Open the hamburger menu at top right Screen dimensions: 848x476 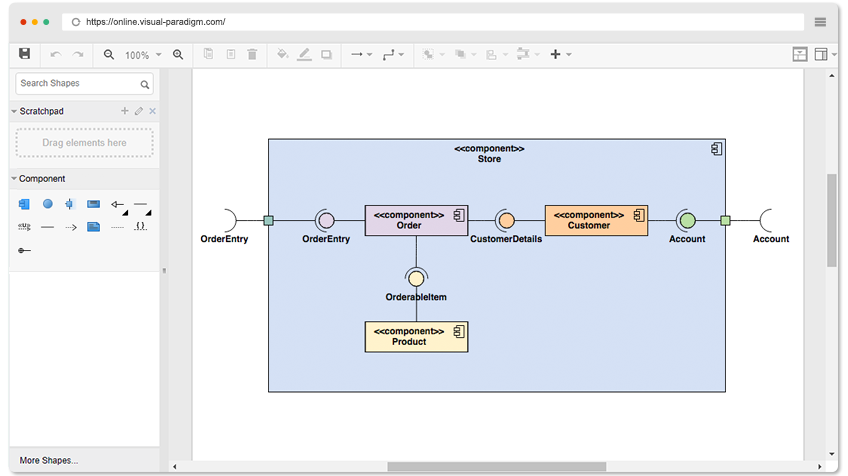[x=820, y=22]
